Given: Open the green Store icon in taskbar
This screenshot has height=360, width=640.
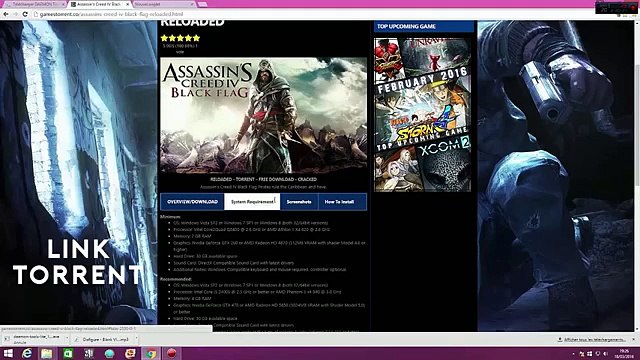Looking at the screenshot, I should pos(68,353).
